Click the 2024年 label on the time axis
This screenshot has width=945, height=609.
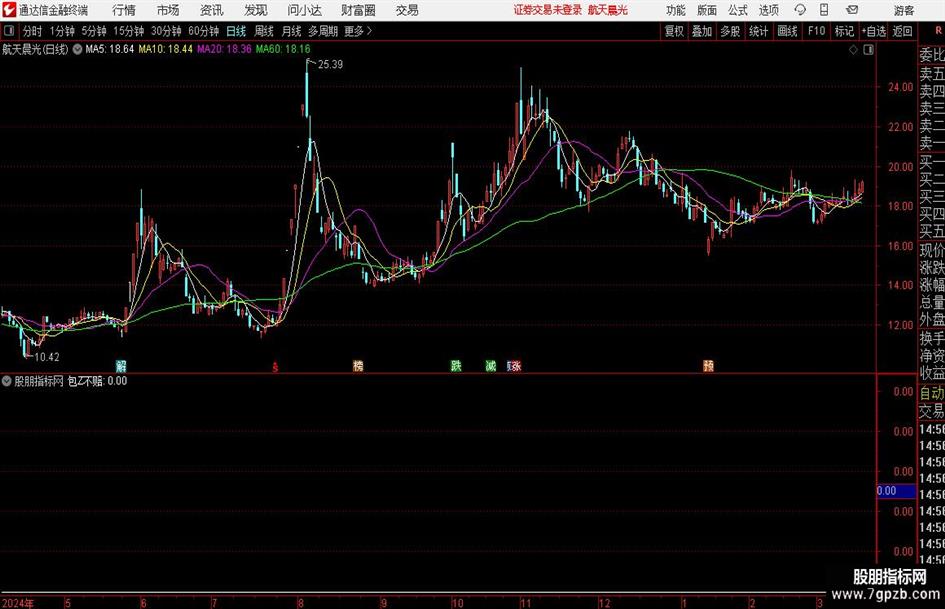point(18,603)
